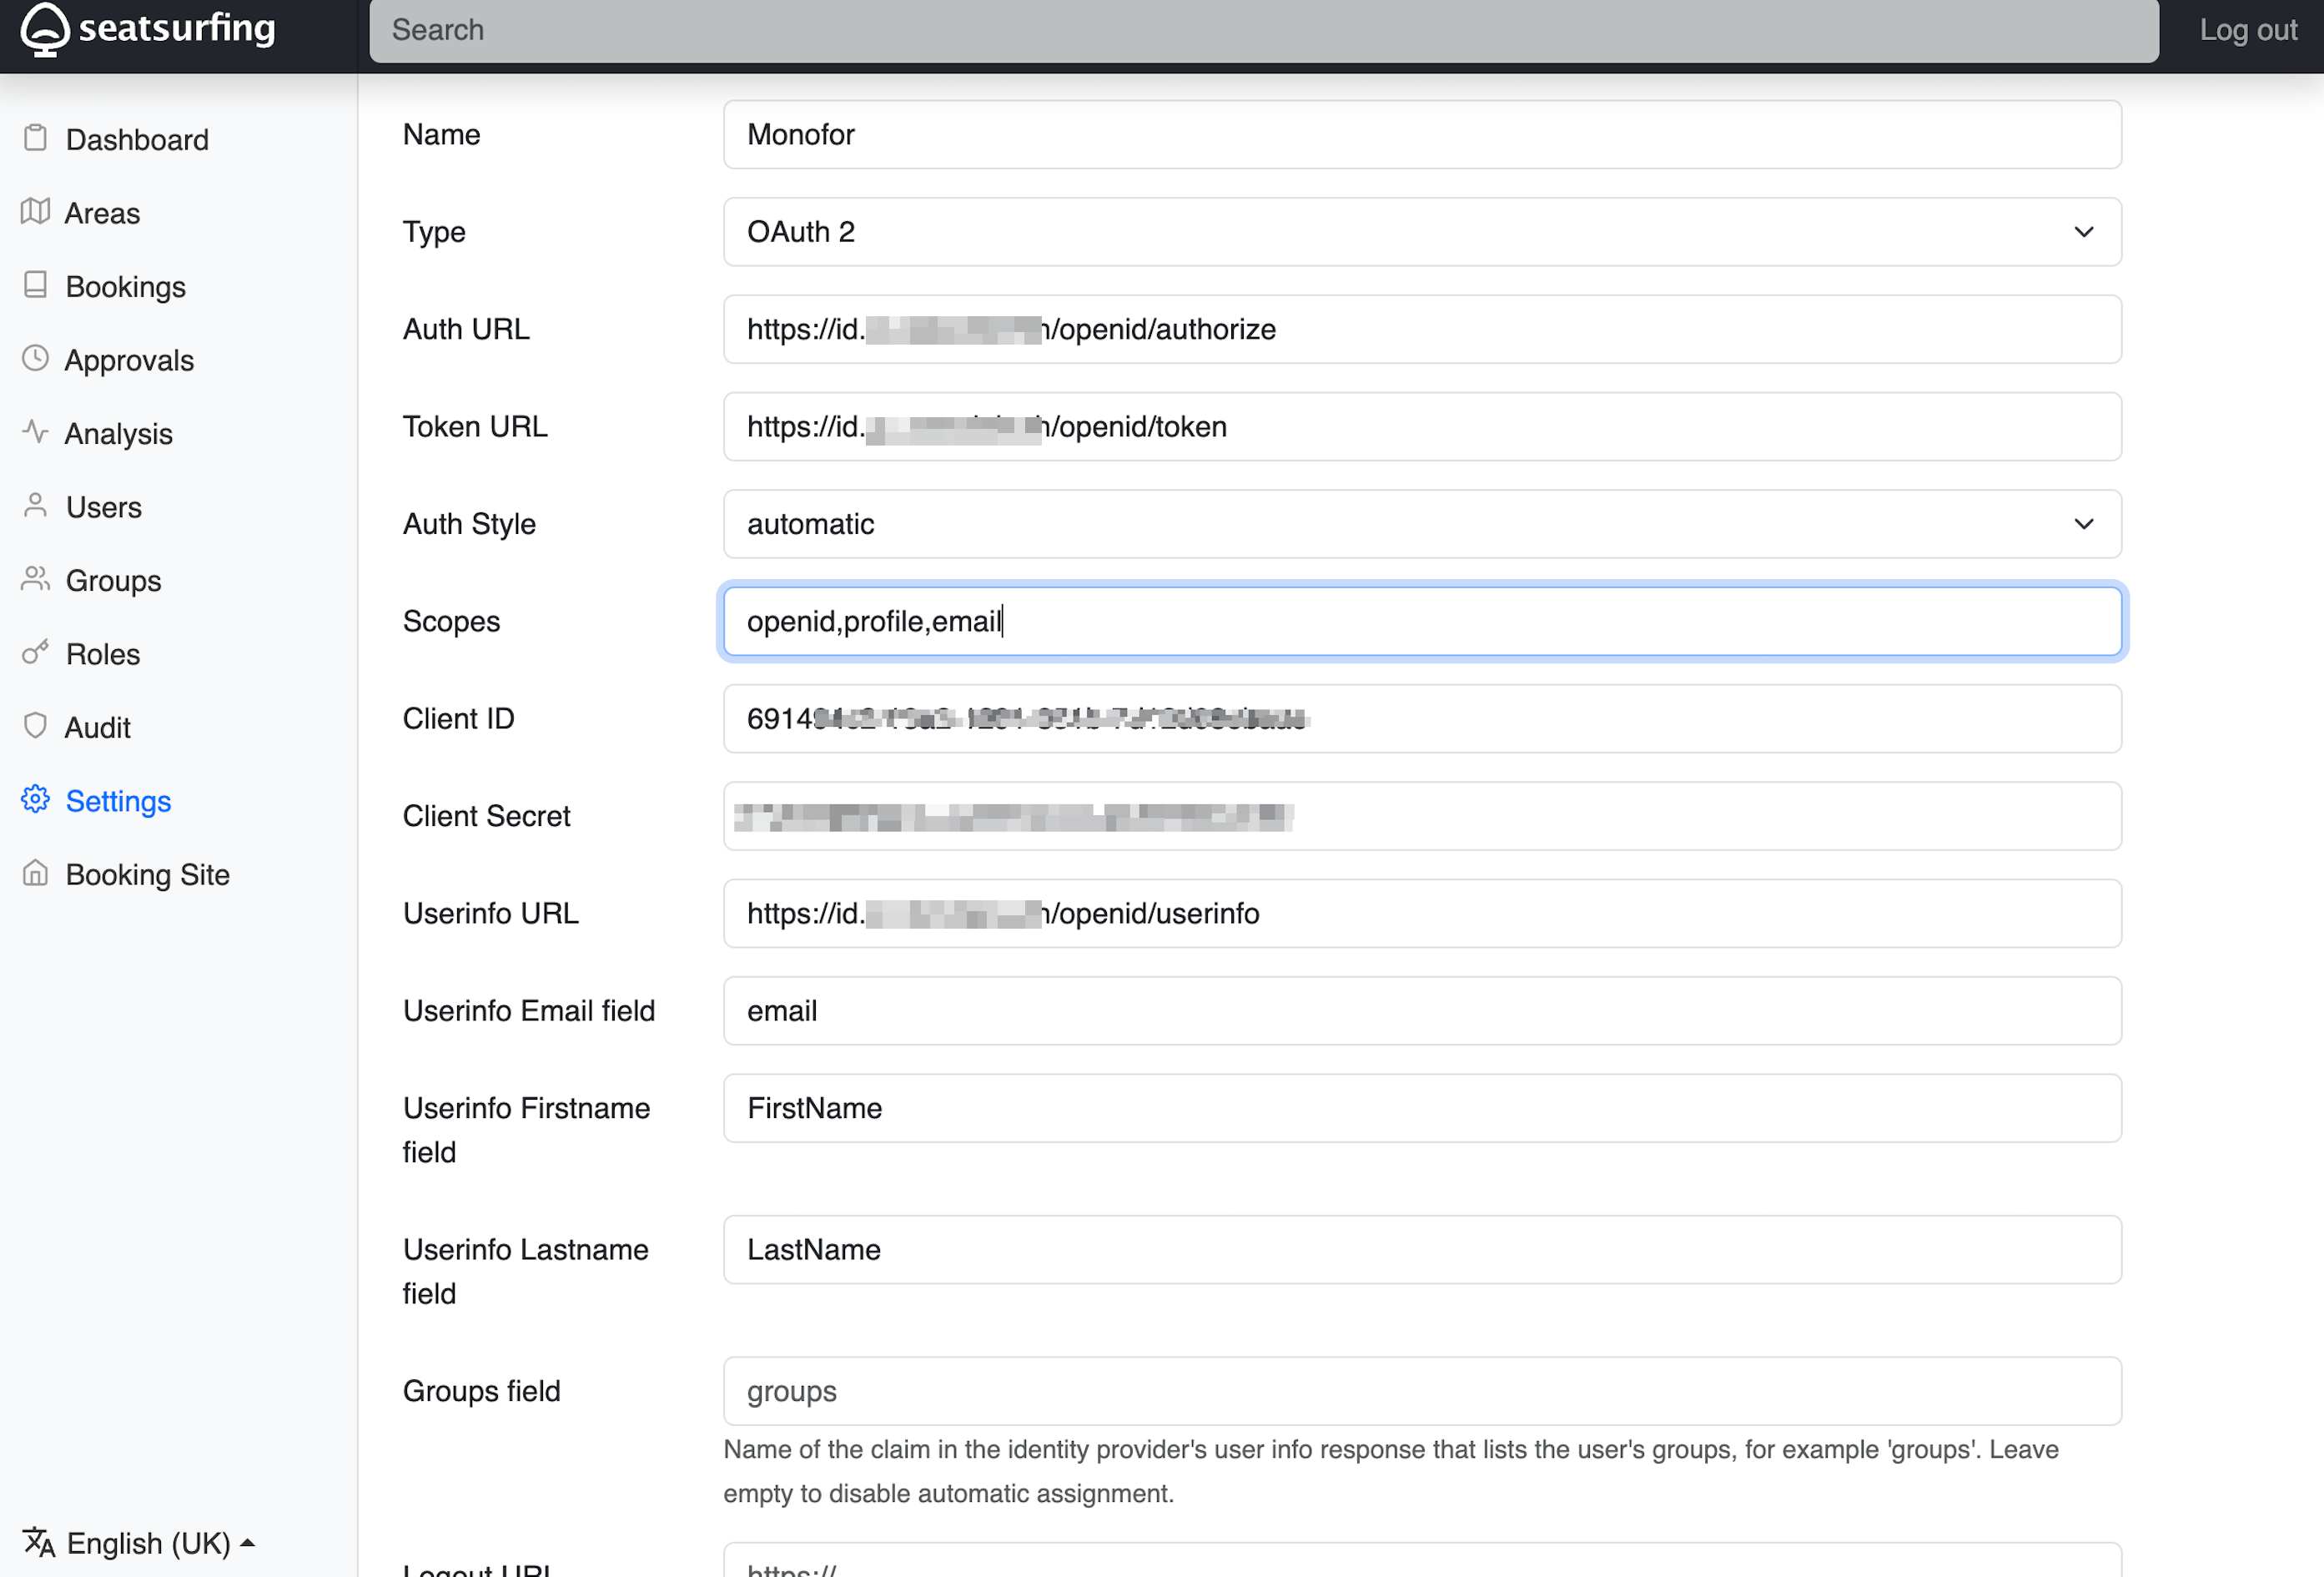This screenshot has height=1577, width=2324.
Task: Click the Log out link
Action: [2247, 30]
